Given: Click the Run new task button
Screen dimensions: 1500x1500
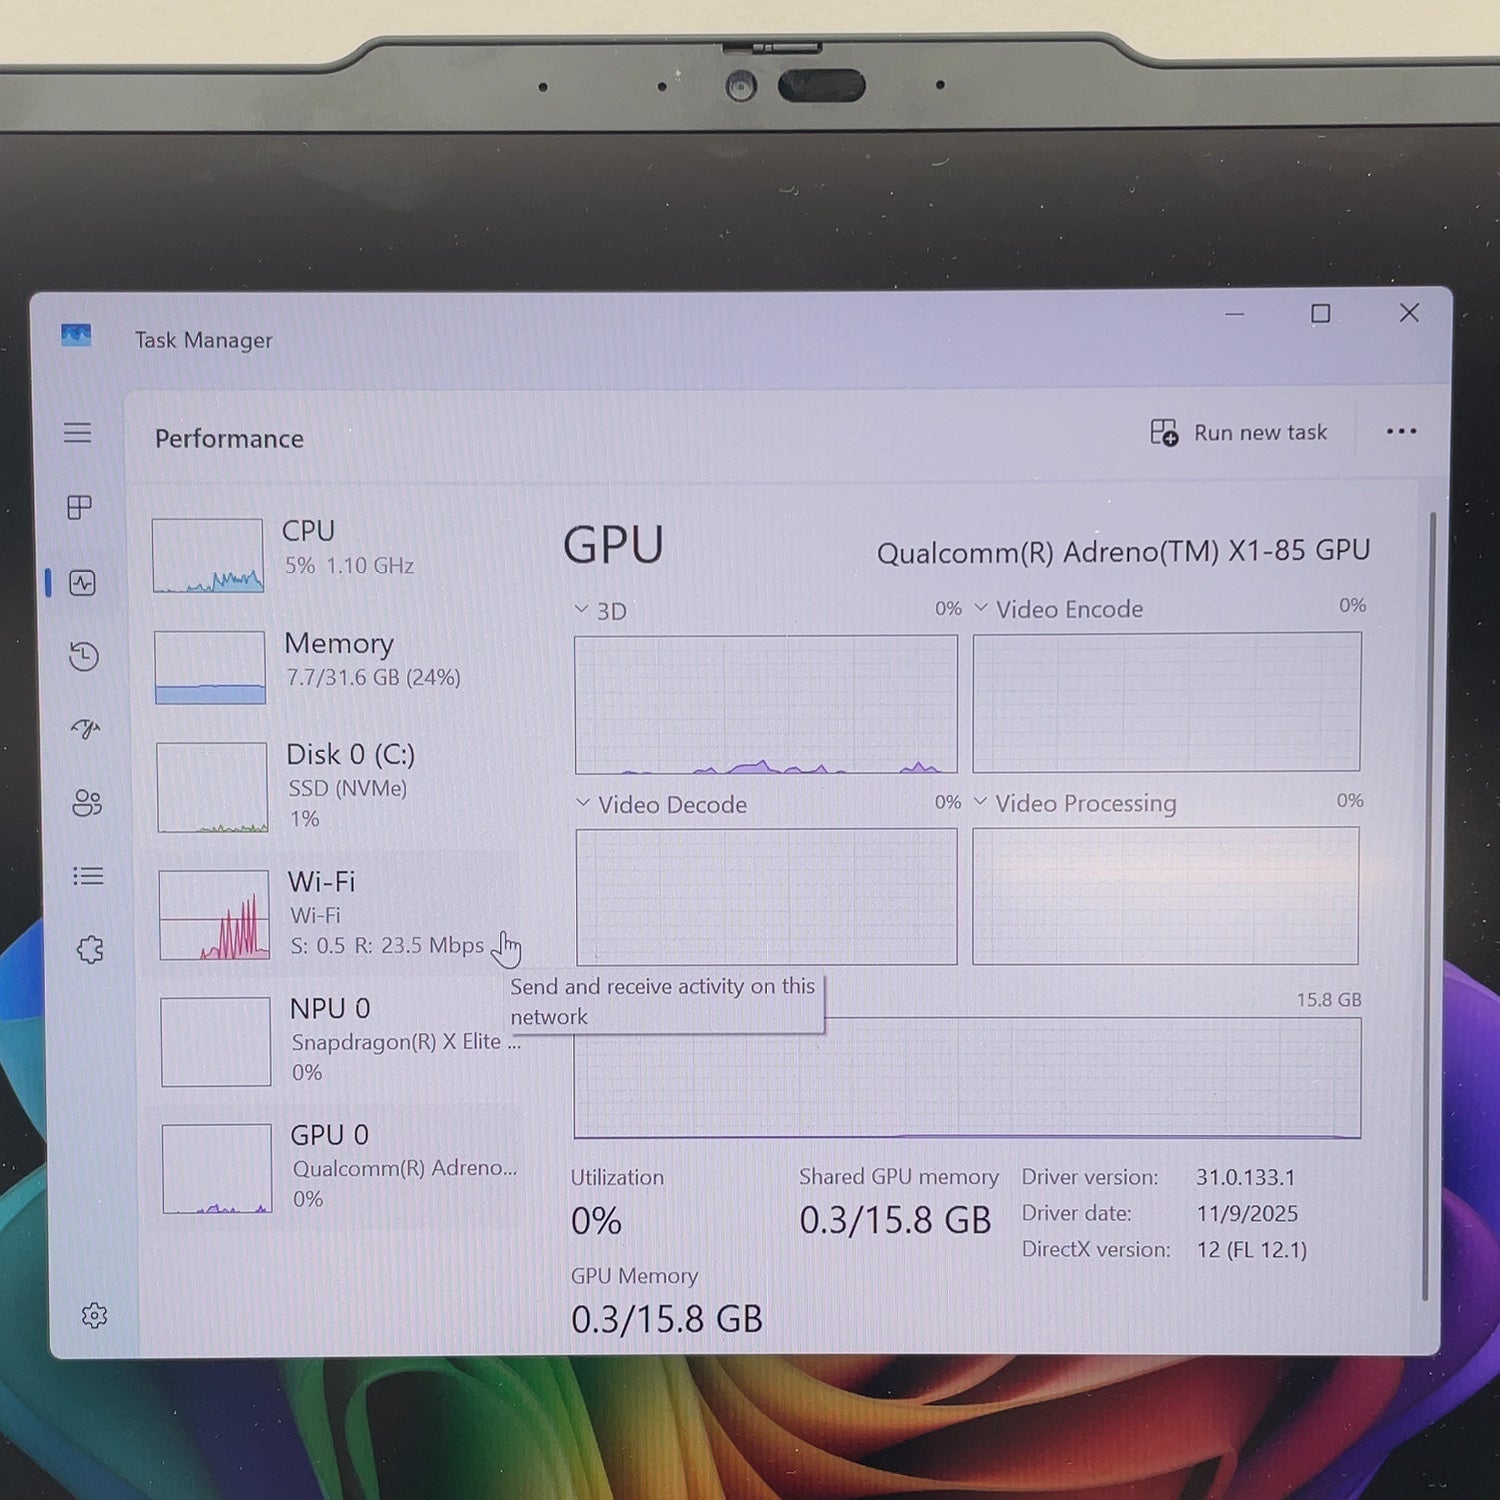Looking at the screenshot, I should click(x=1239, y=432).
